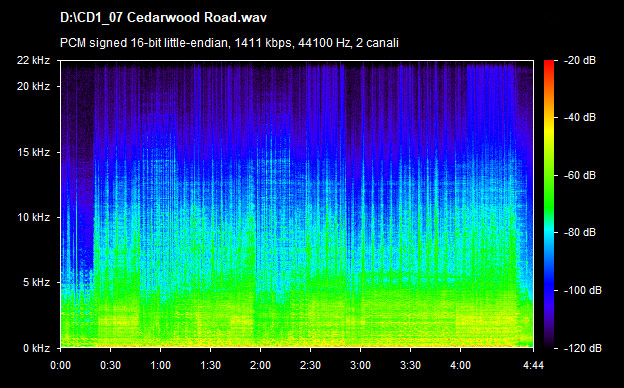This screenshot has height=388, width=624.
Task: Click the 22 kHz frequency axis label
Action: [33, 60]
